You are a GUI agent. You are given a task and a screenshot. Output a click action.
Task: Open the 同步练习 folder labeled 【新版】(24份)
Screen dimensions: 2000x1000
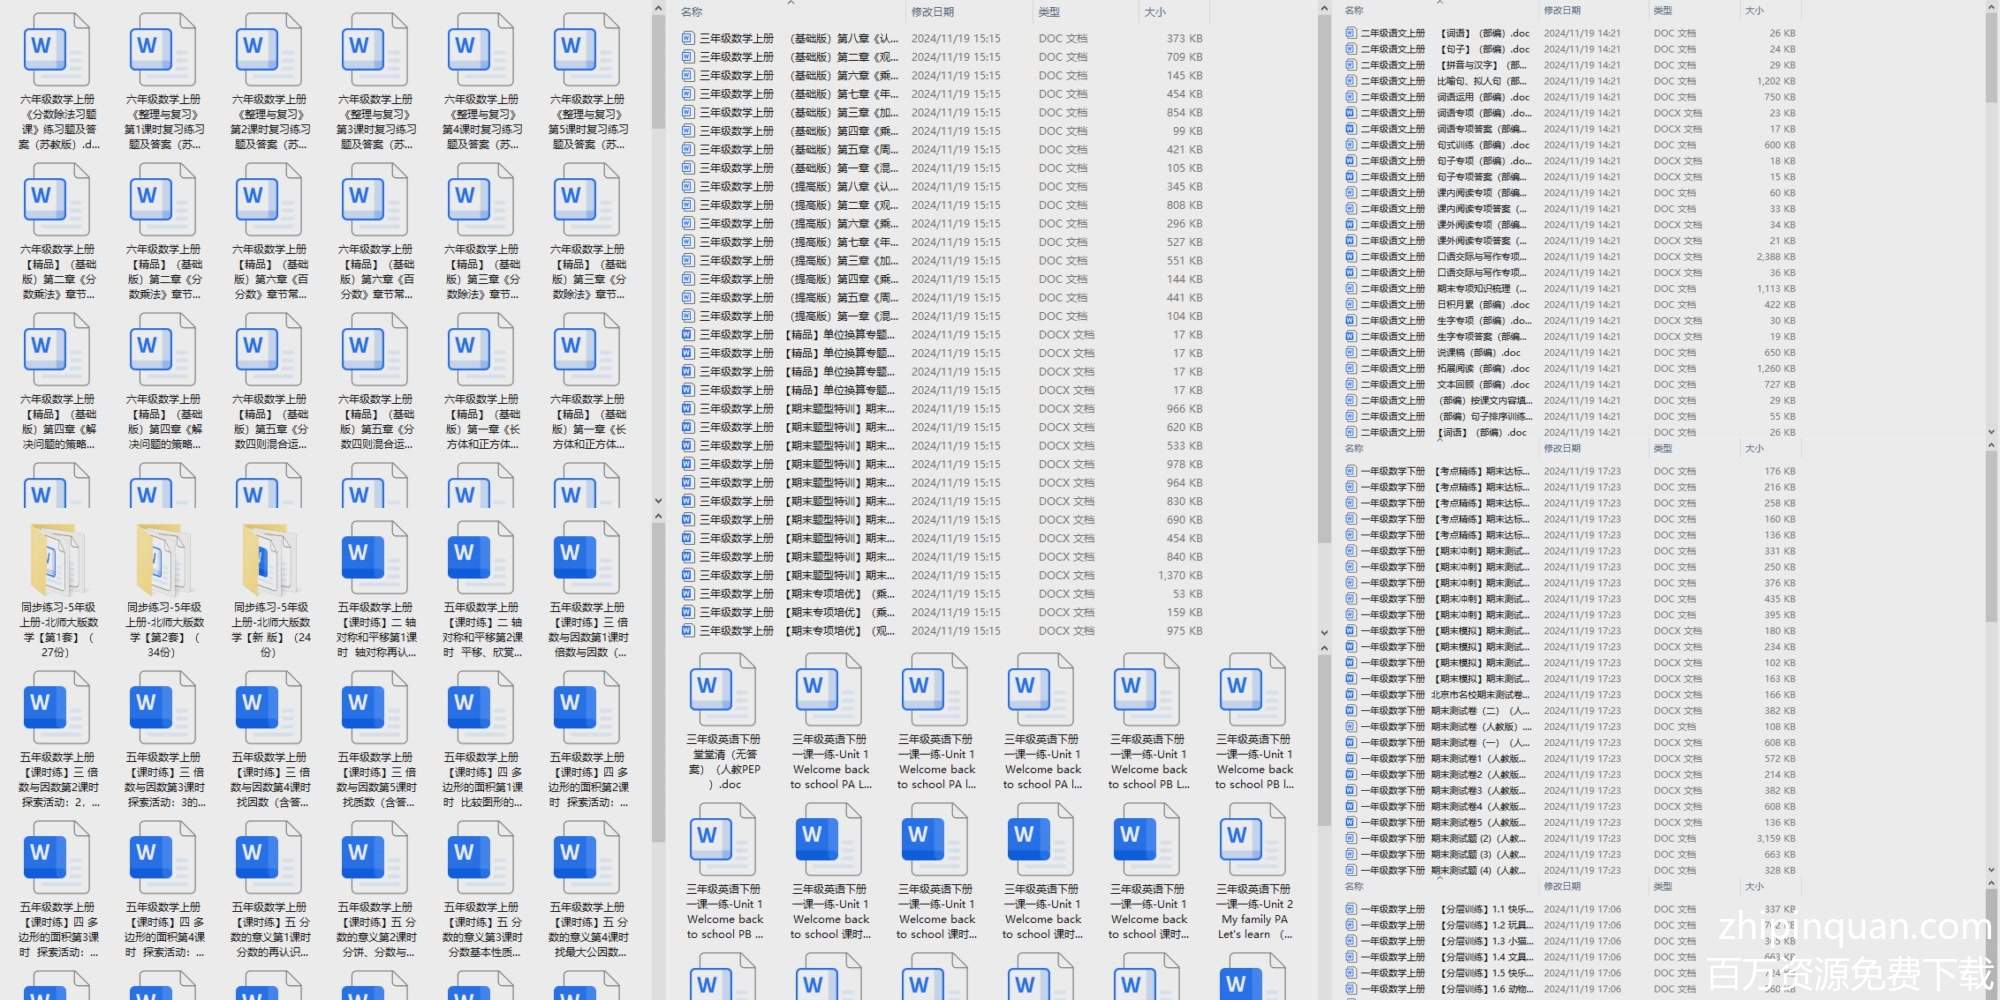pos(270,560)
